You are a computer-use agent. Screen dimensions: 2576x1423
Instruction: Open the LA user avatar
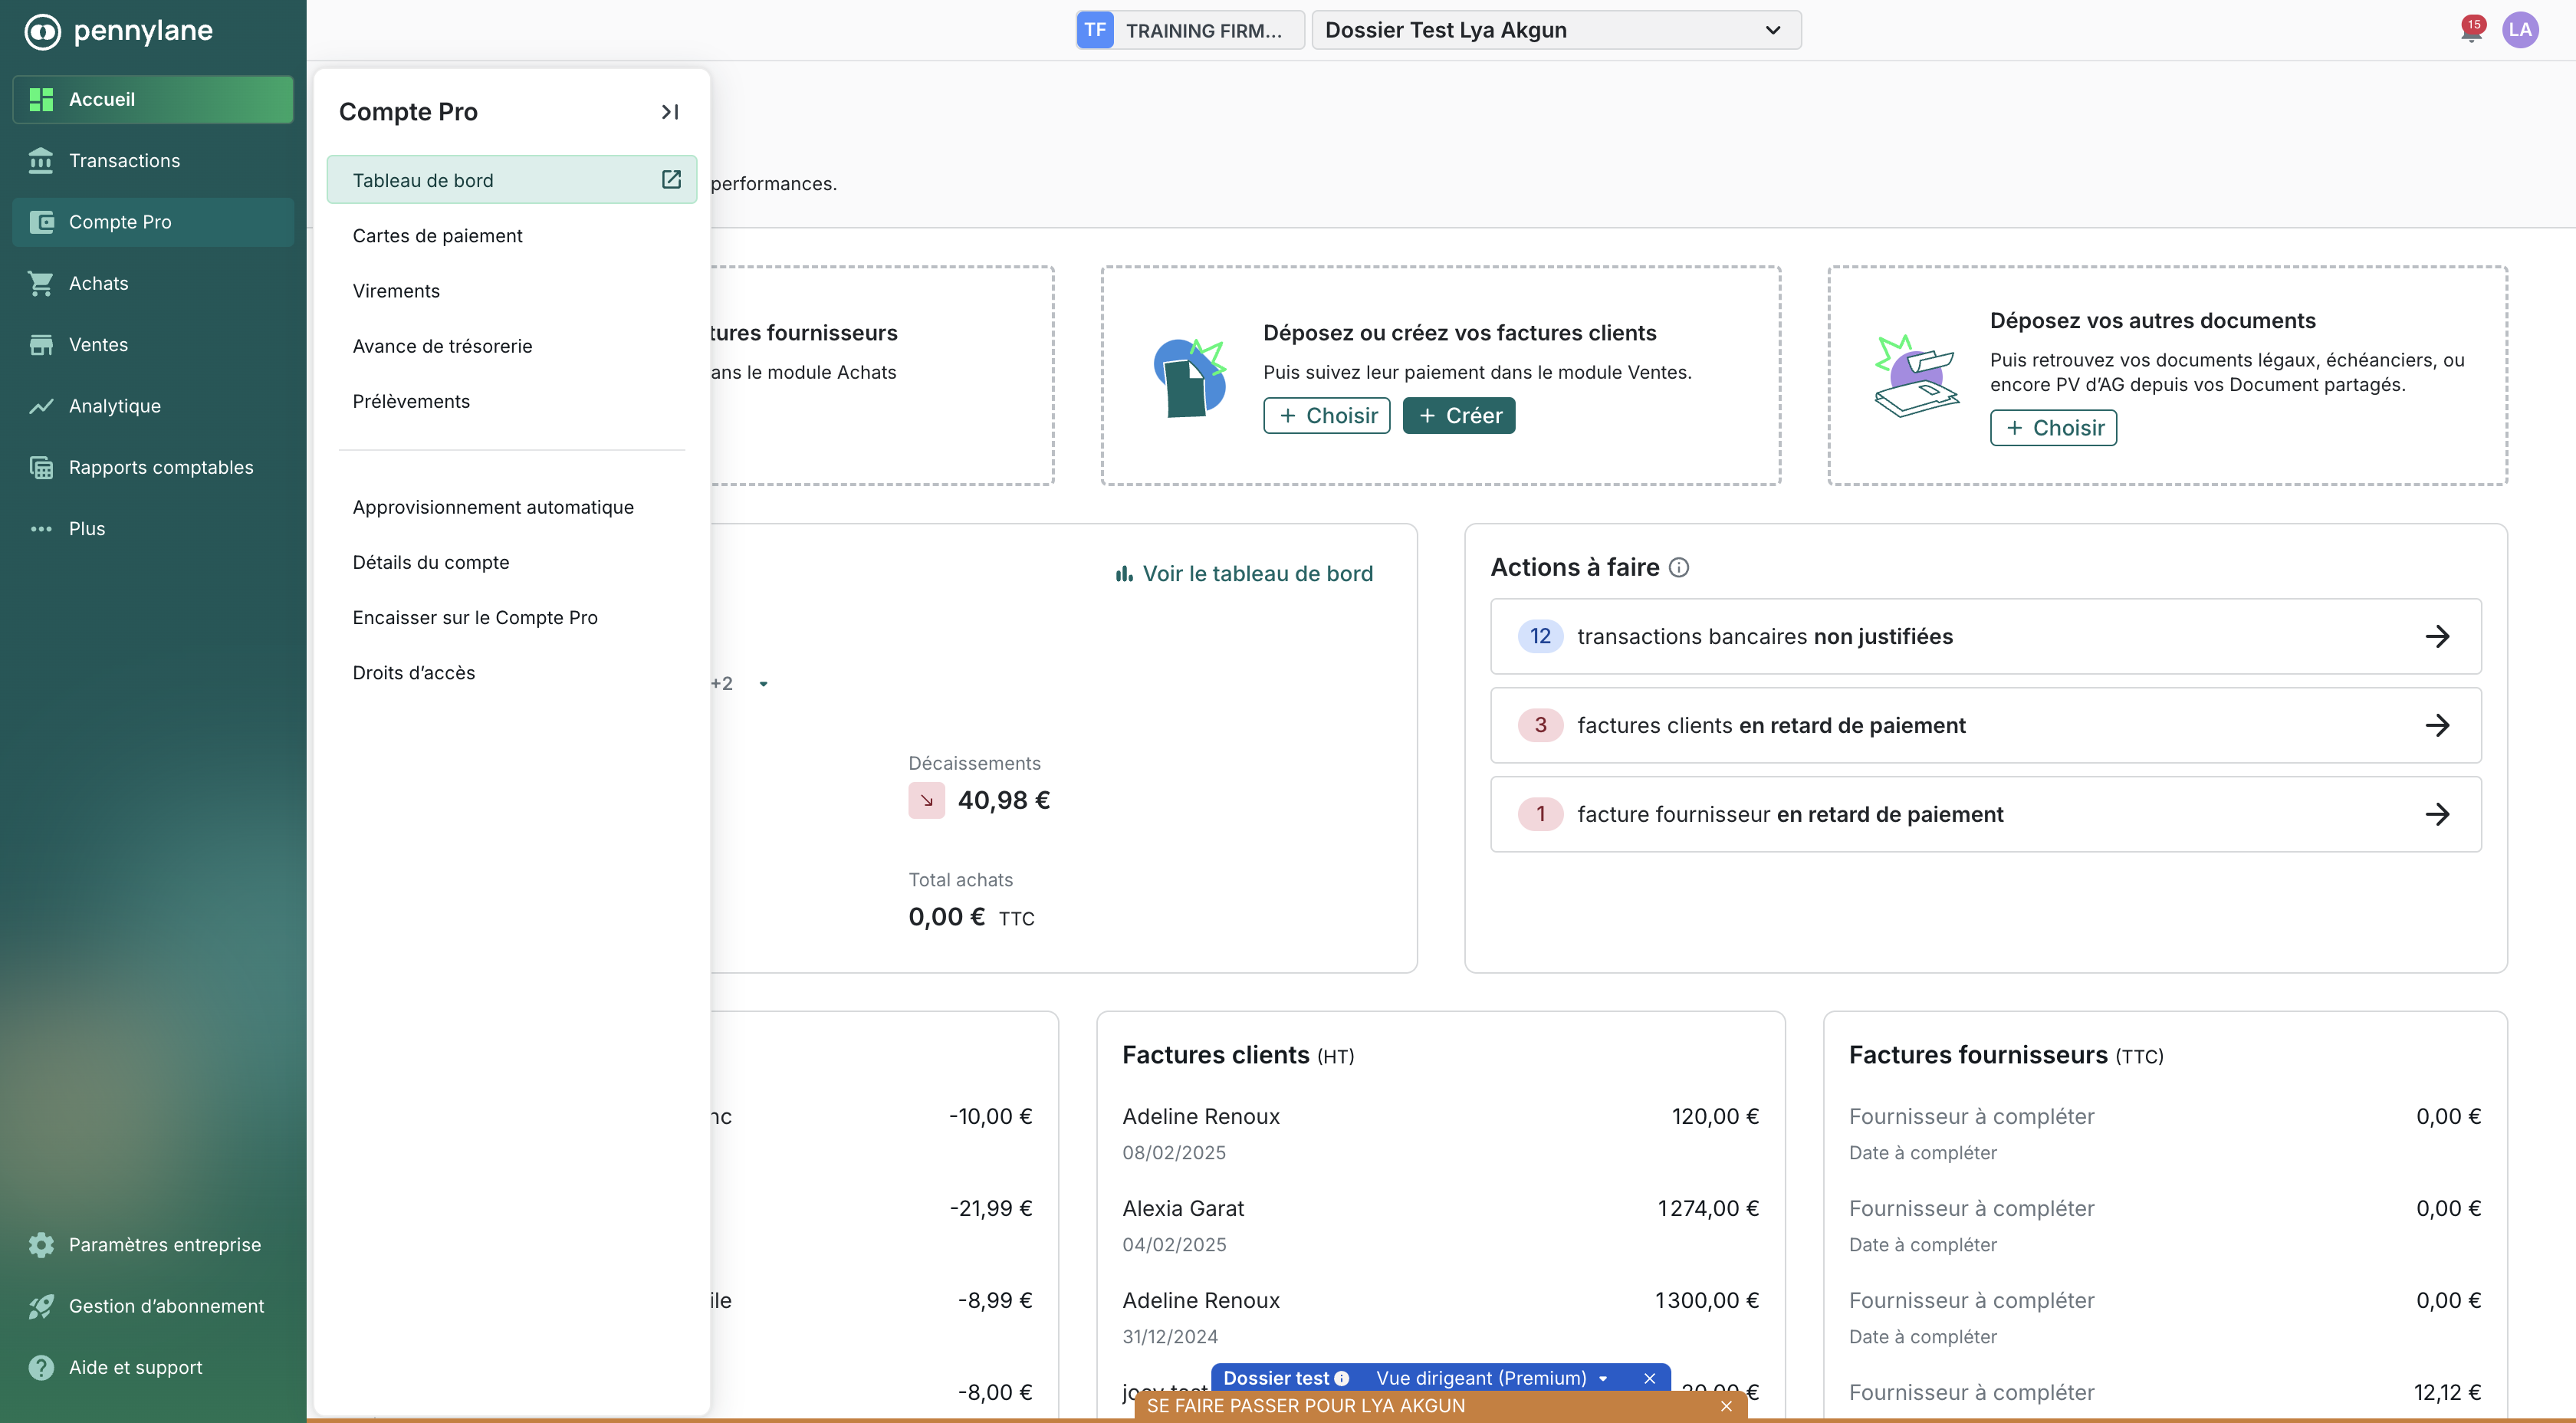2520,30
